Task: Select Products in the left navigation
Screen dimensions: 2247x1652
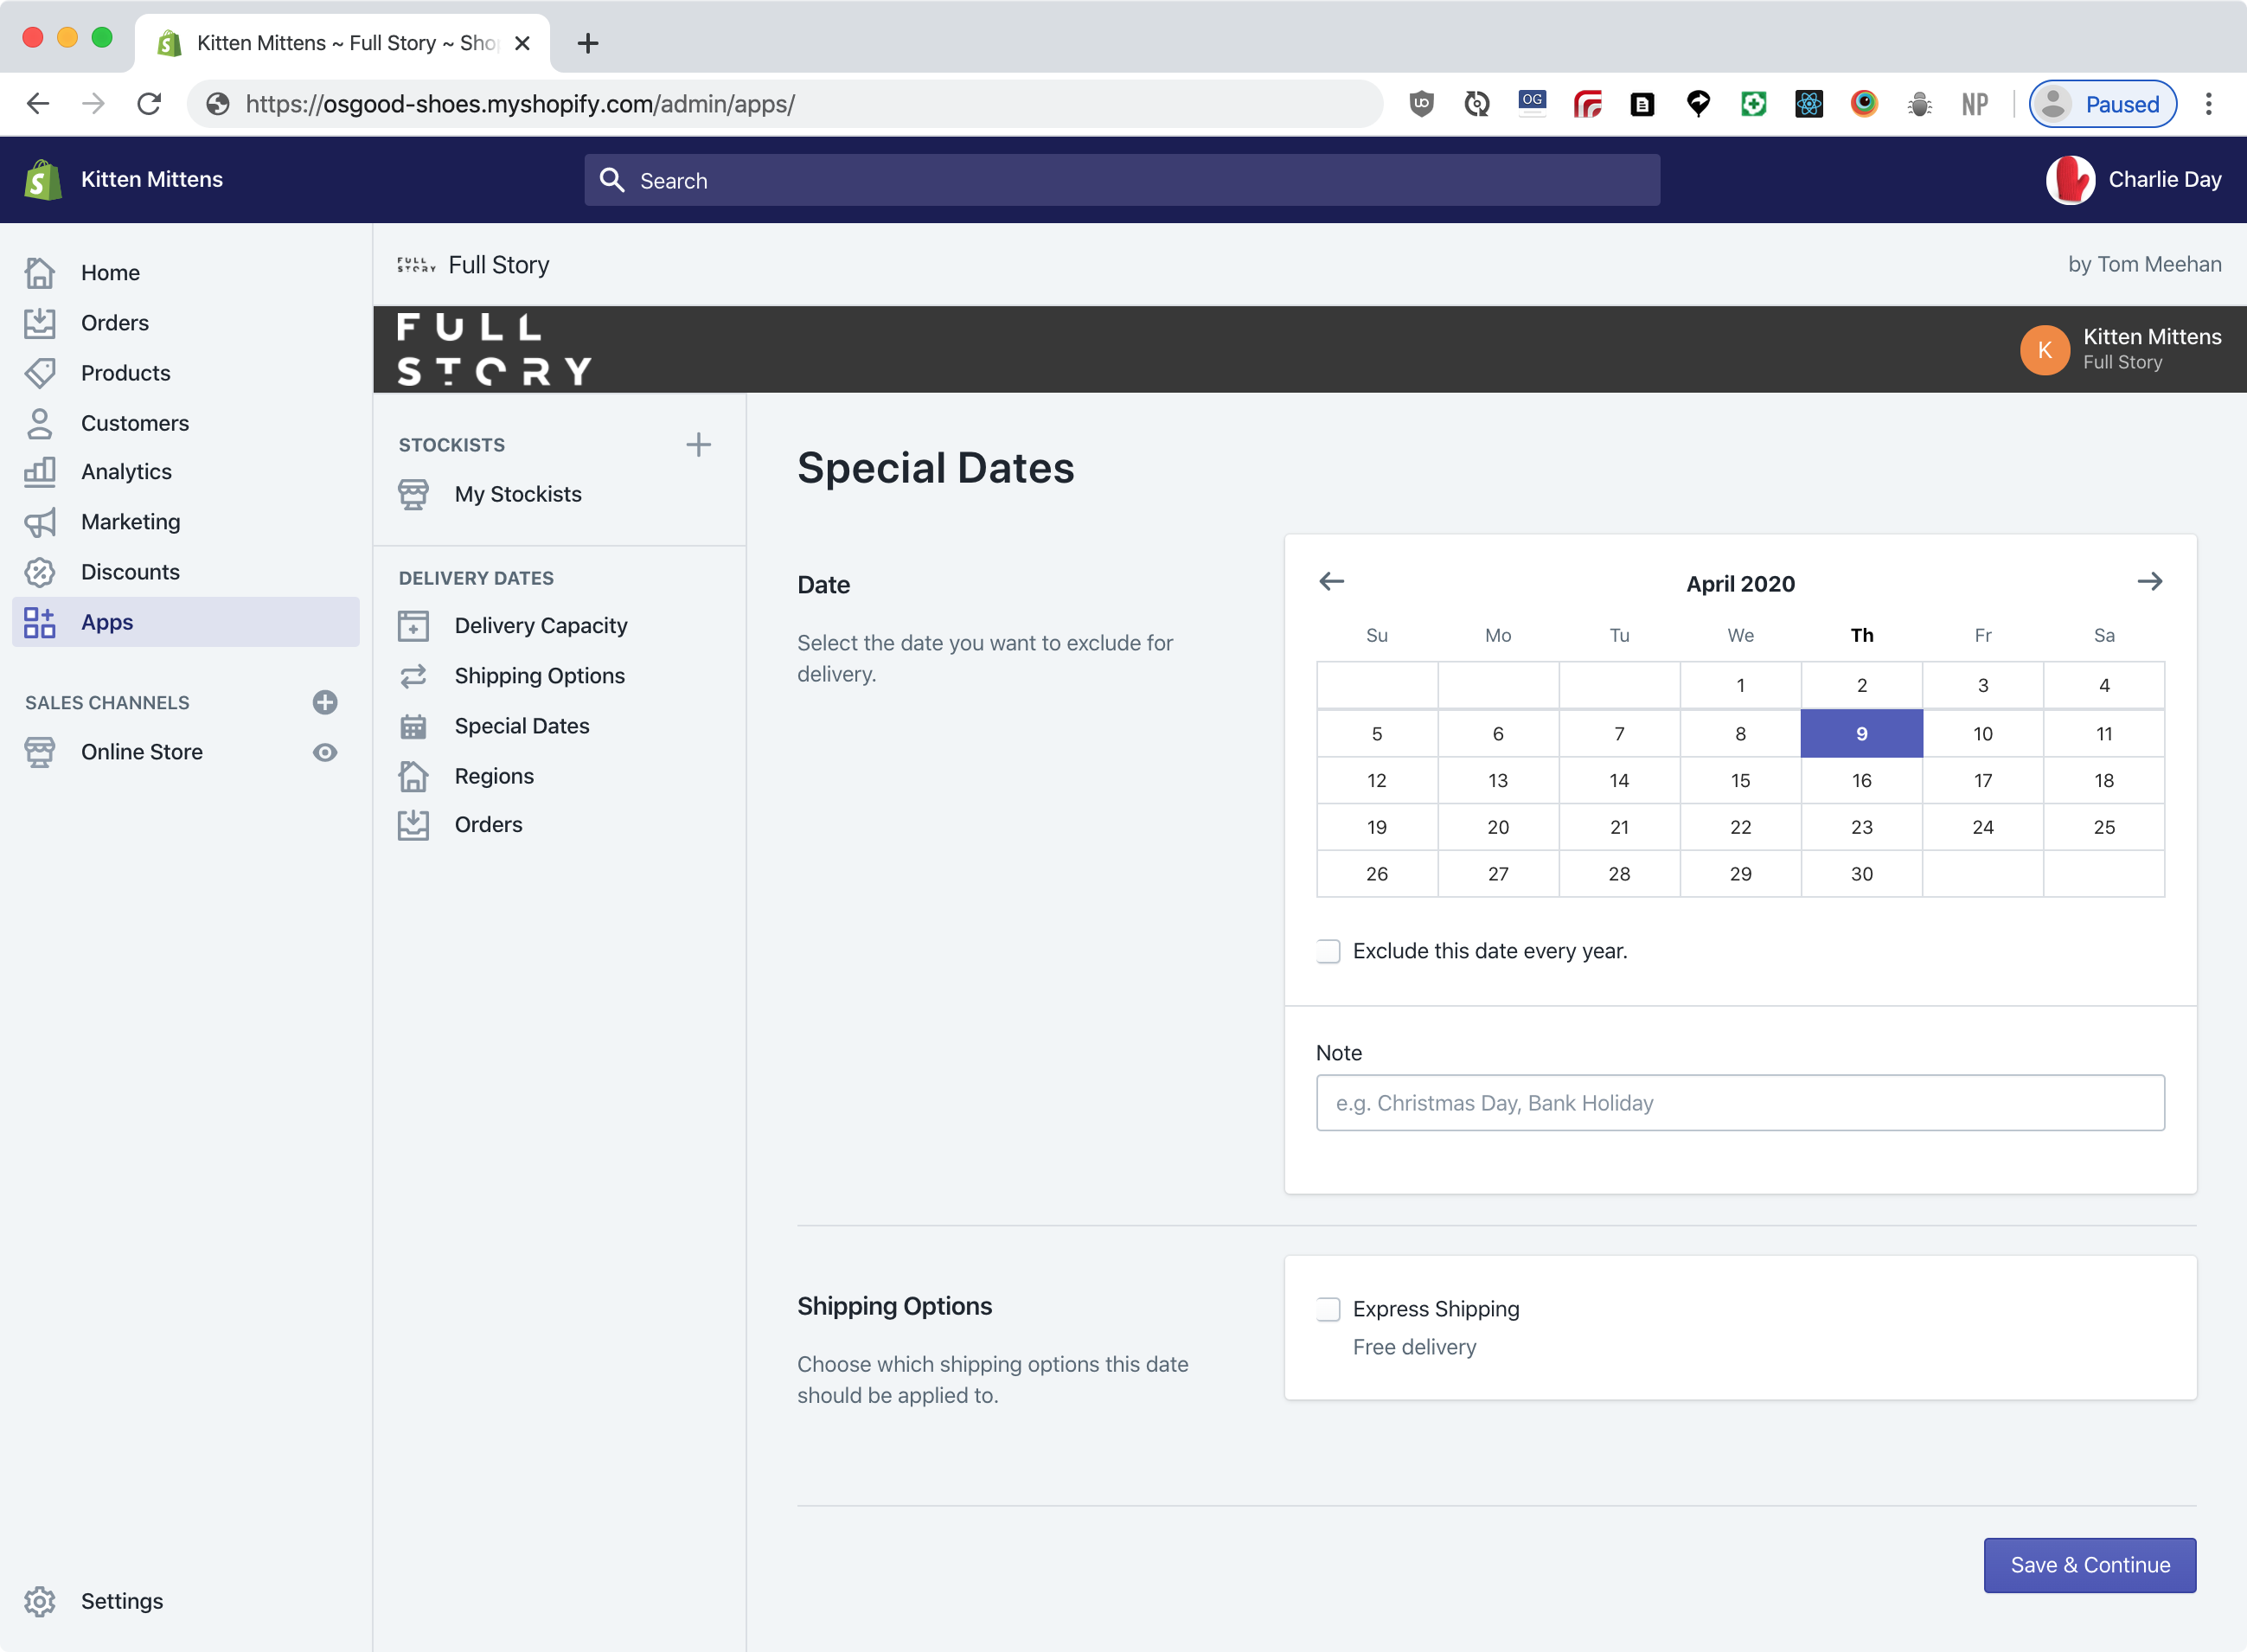Action: (x=125, y=372)
